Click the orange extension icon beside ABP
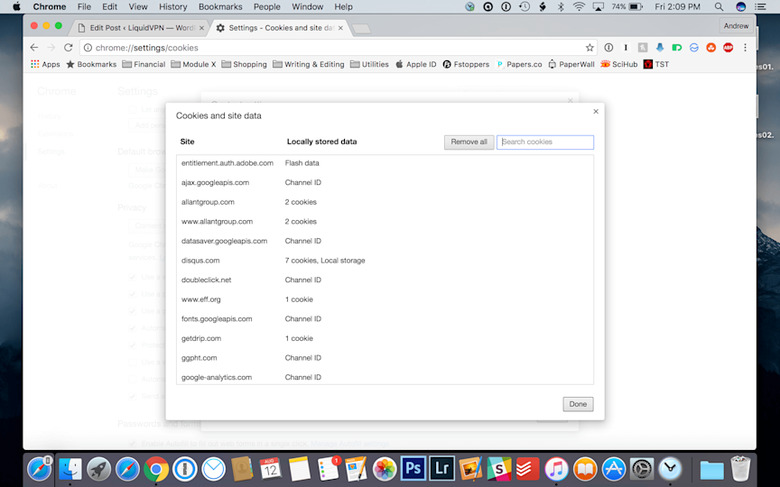 pos(711,48)
